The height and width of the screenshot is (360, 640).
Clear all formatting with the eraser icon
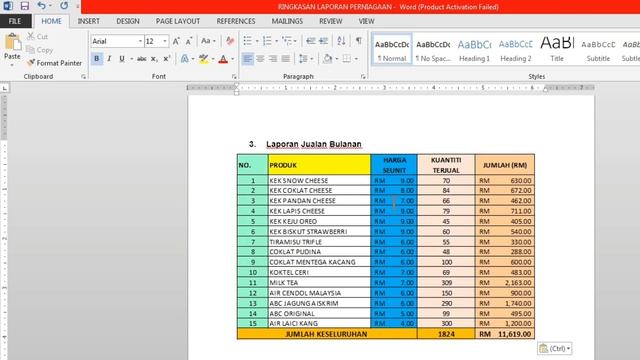pyautogui.click(x=230, y=41)
